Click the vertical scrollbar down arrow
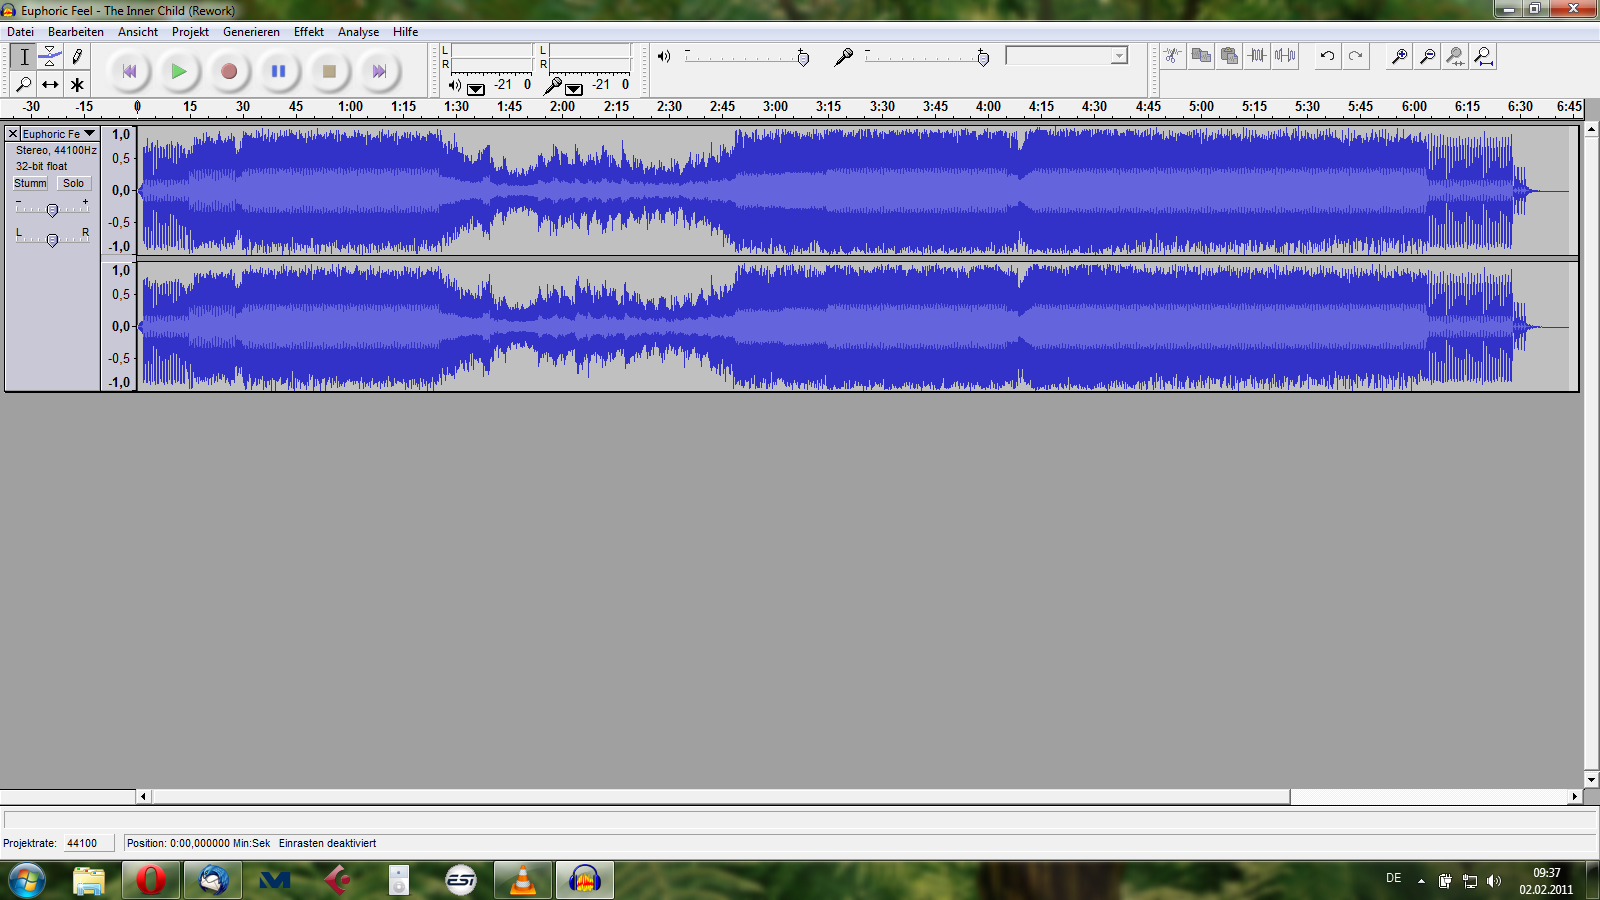 coord(1591,779)
